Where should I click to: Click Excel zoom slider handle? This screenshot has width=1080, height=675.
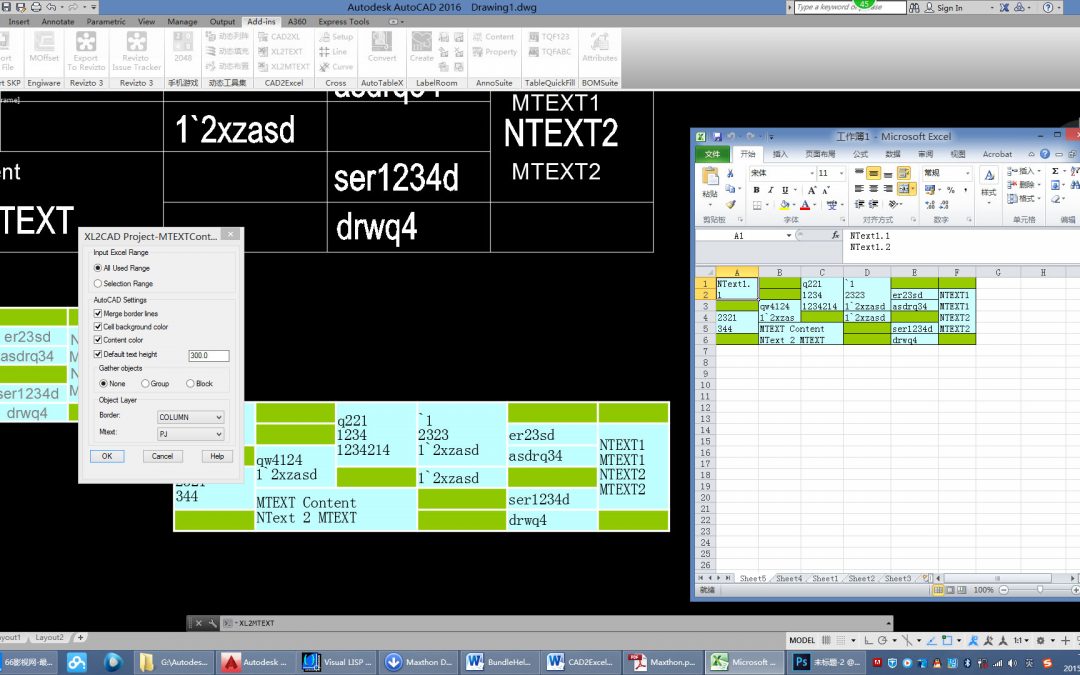click(x=1039, y=590)
